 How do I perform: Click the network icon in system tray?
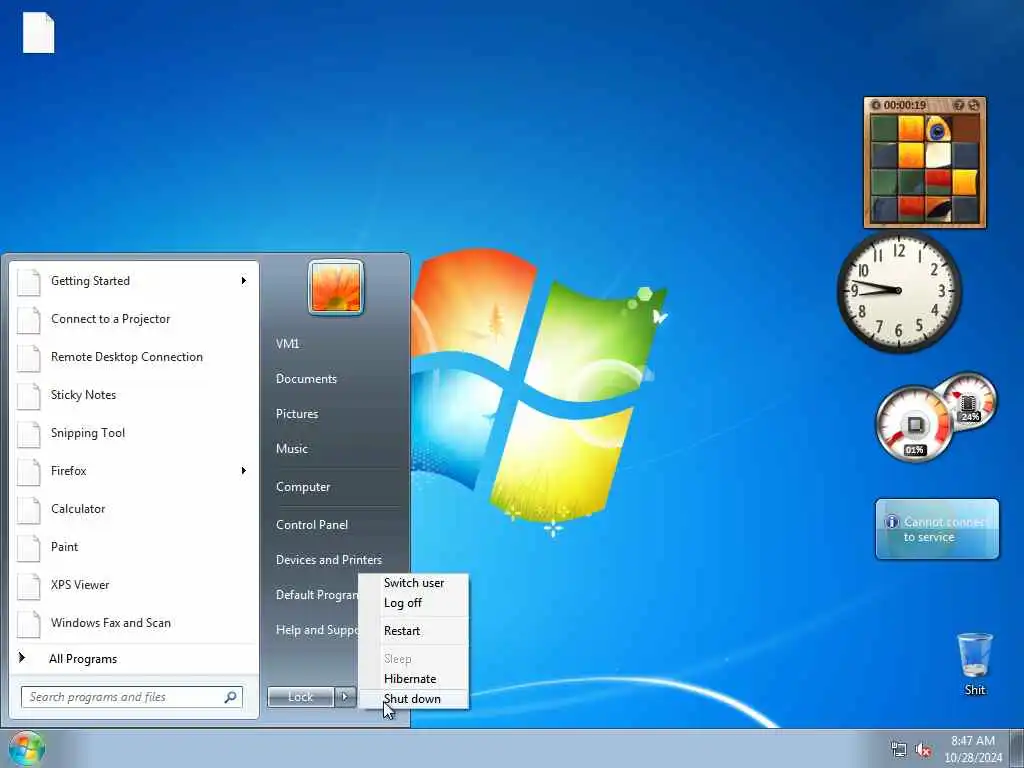click(x=899, y=750)
